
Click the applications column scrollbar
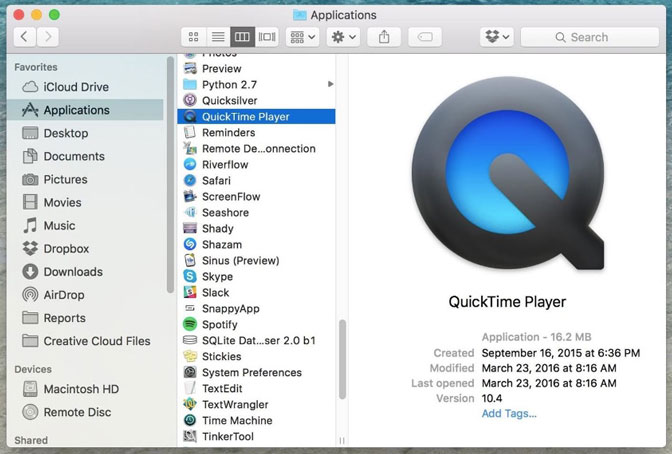point(342,359)
